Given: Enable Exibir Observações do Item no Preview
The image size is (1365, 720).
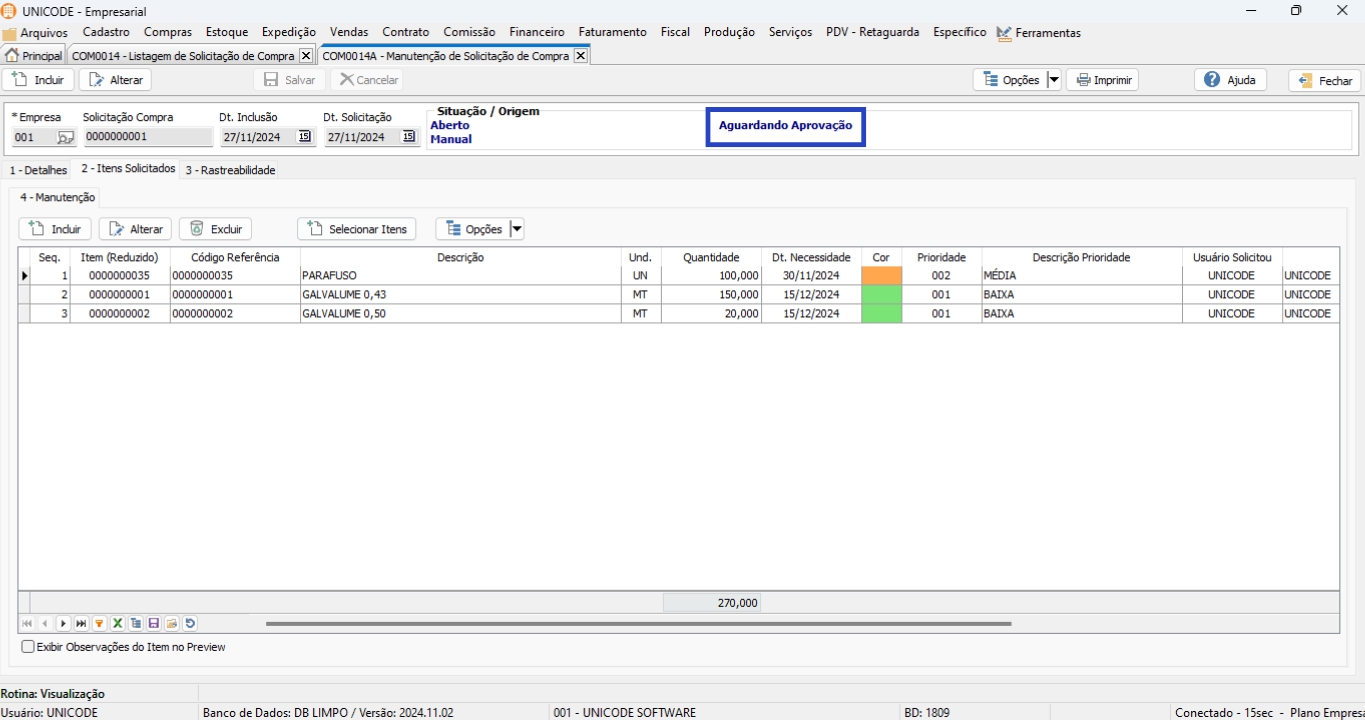Looking at the screenshot, I should point(28,647).
